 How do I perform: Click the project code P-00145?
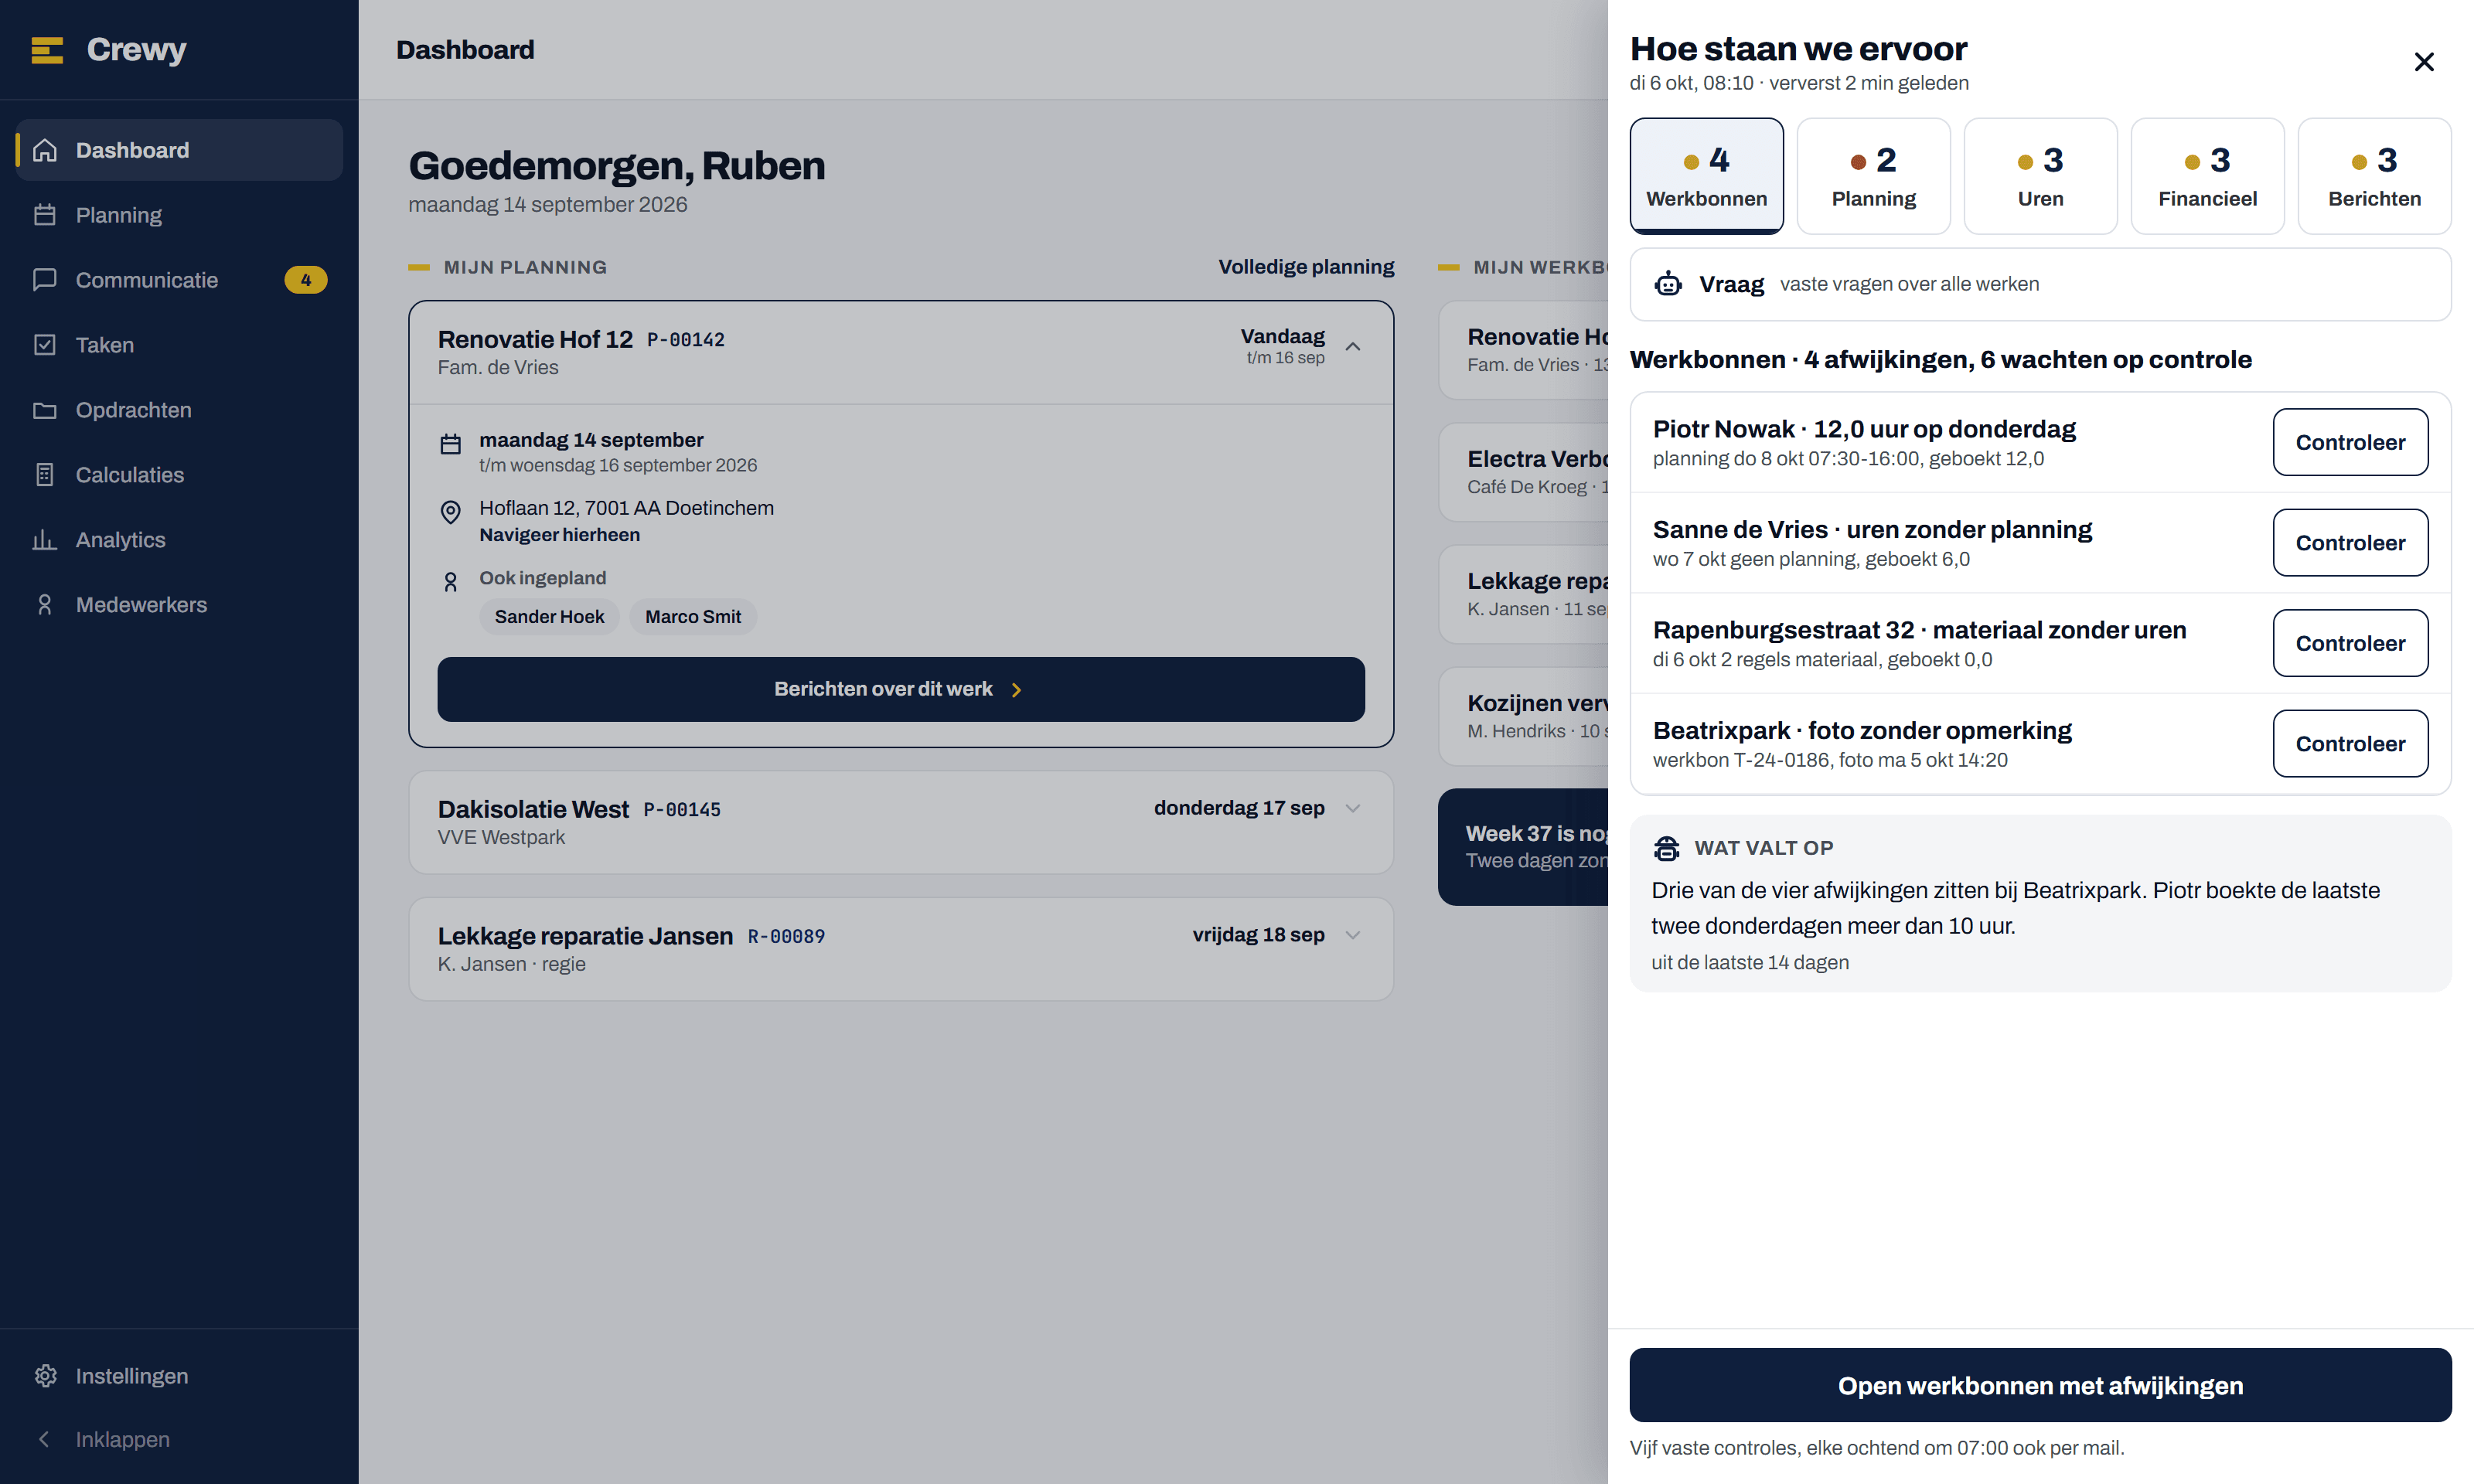click(682, 810)
